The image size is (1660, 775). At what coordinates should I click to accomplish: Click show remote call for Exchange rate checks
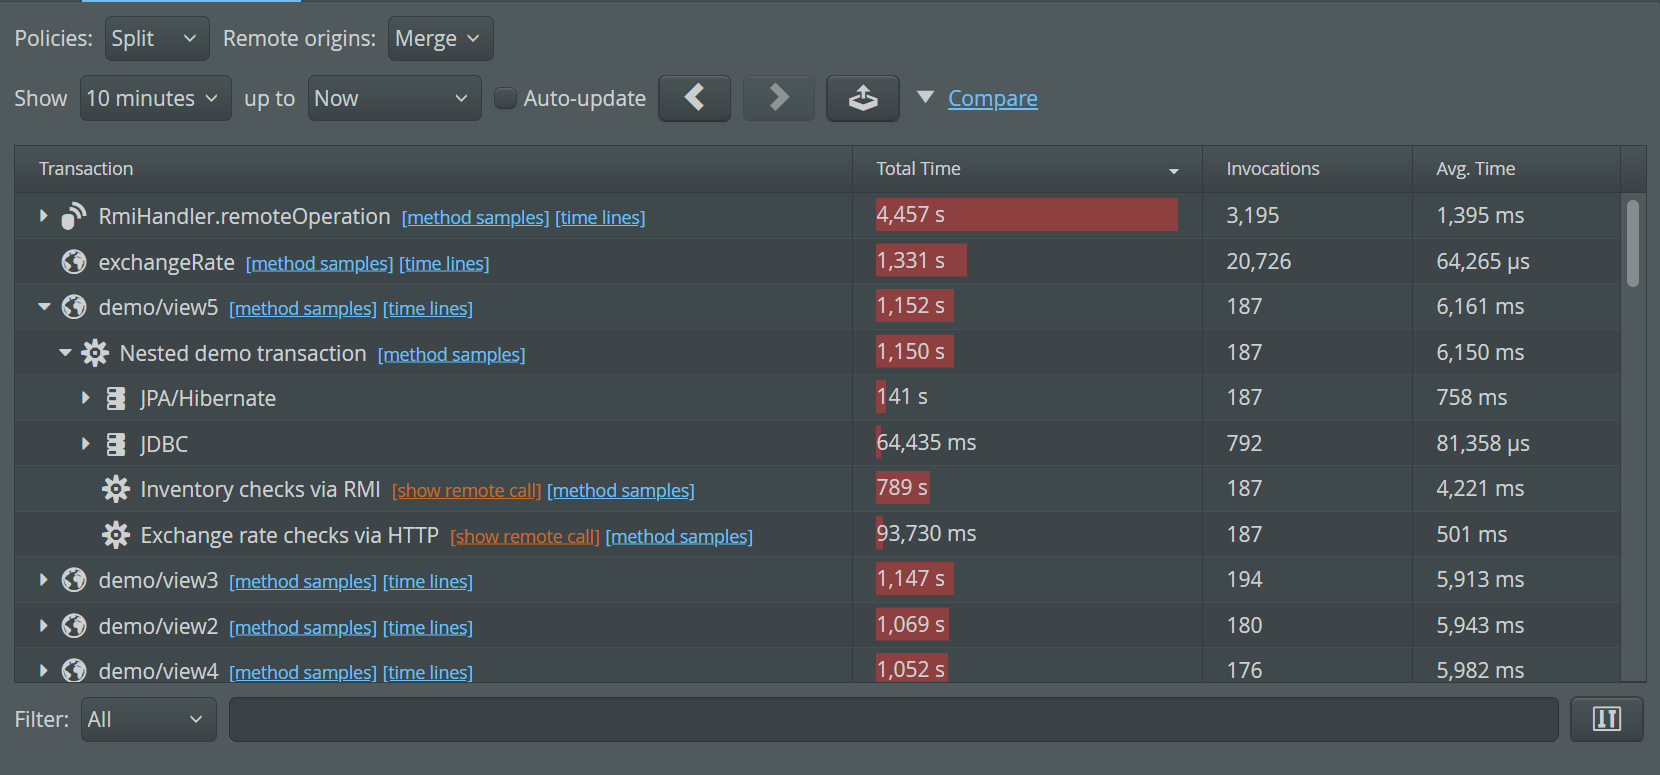524,537
